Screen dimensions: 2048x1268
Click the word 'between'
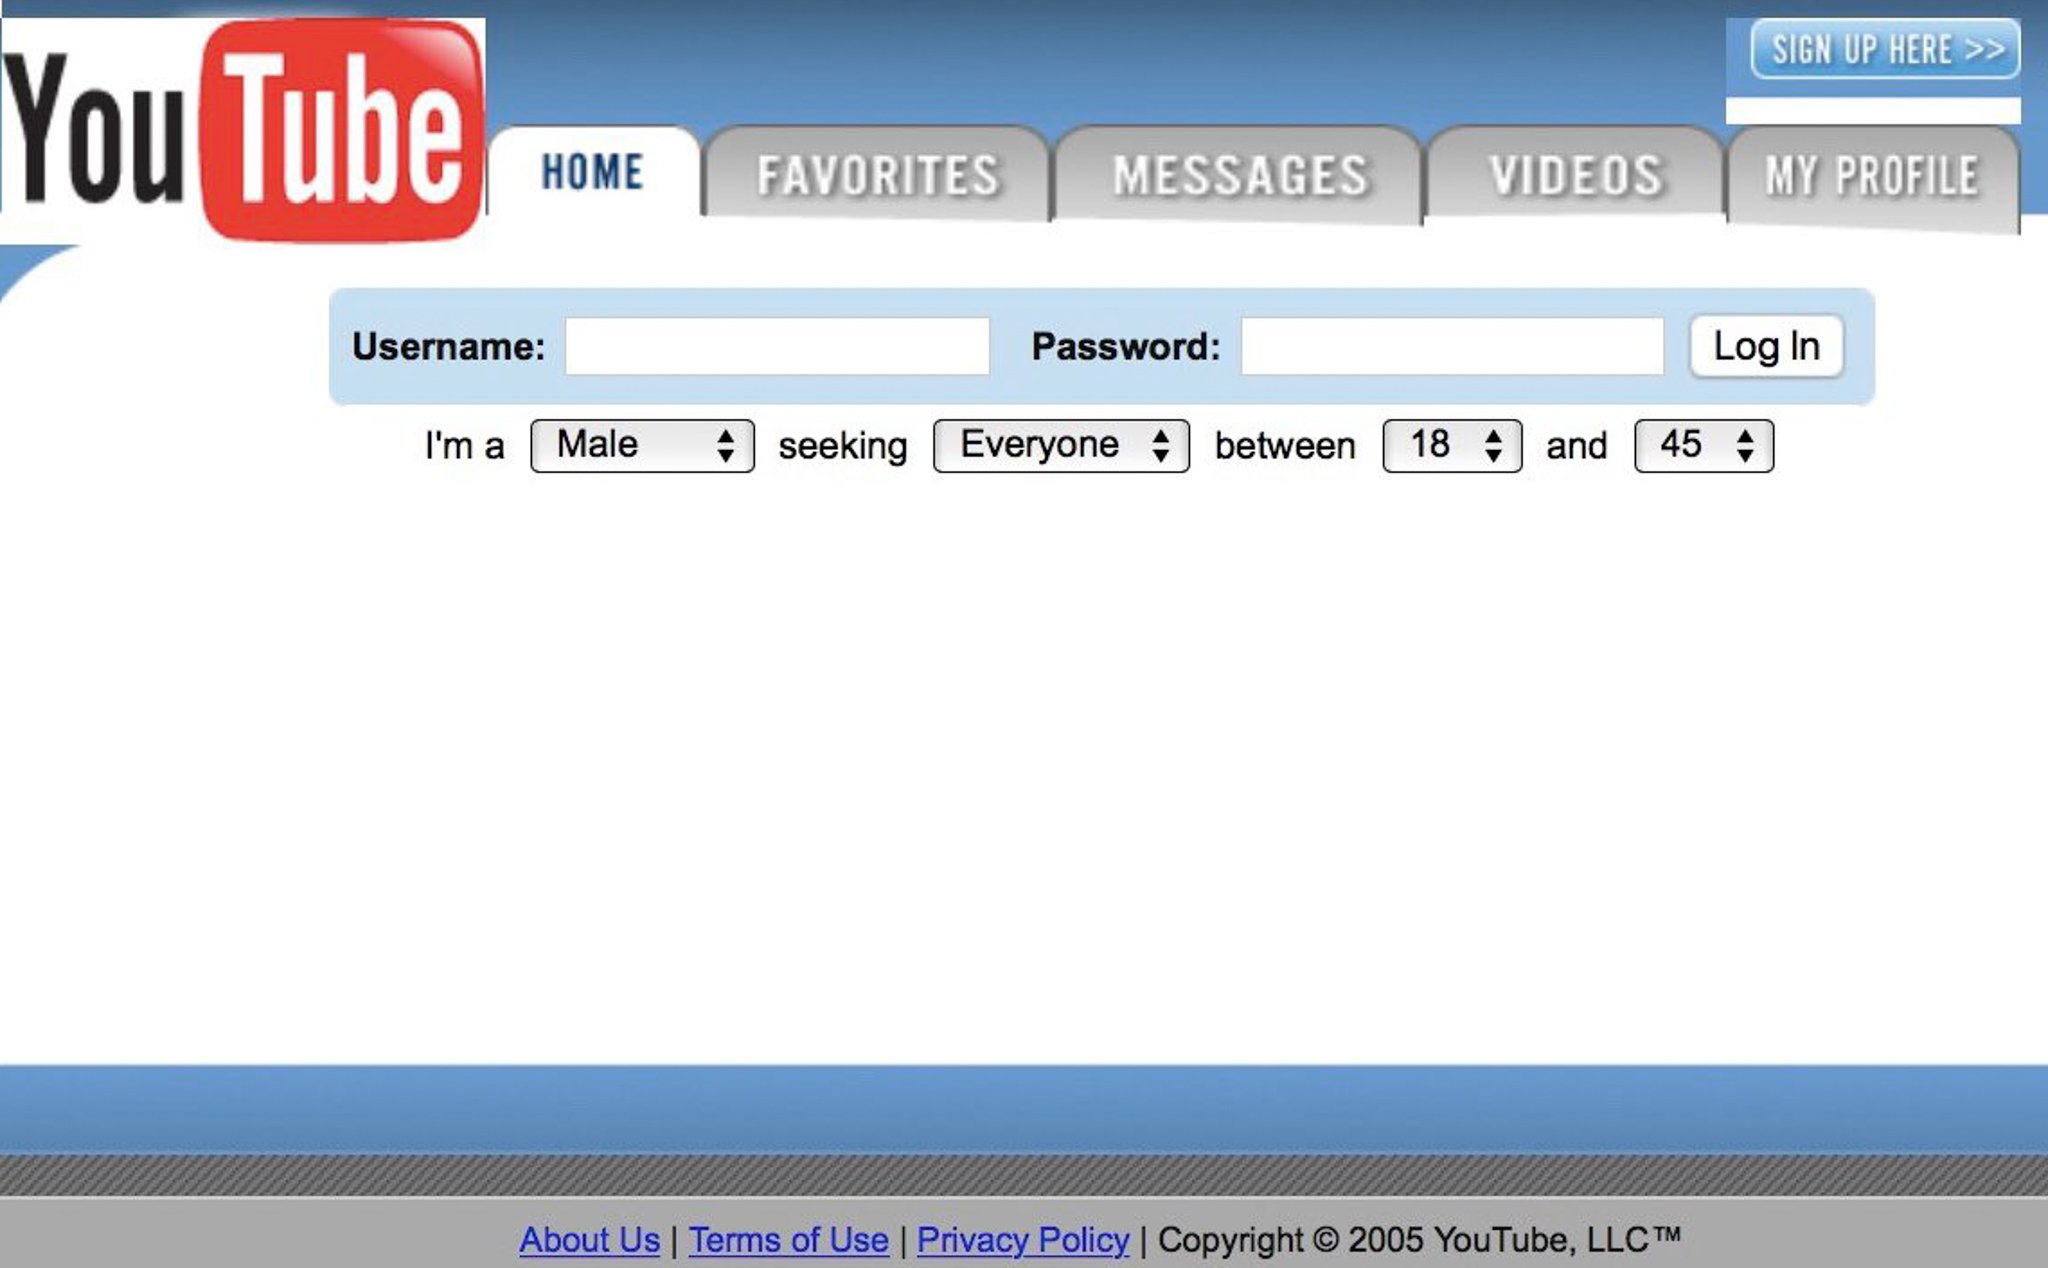click(1285, 446)
